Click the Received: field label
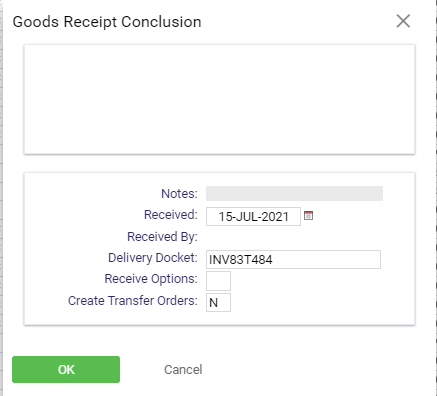437x396 pixels. coord(171,215)
